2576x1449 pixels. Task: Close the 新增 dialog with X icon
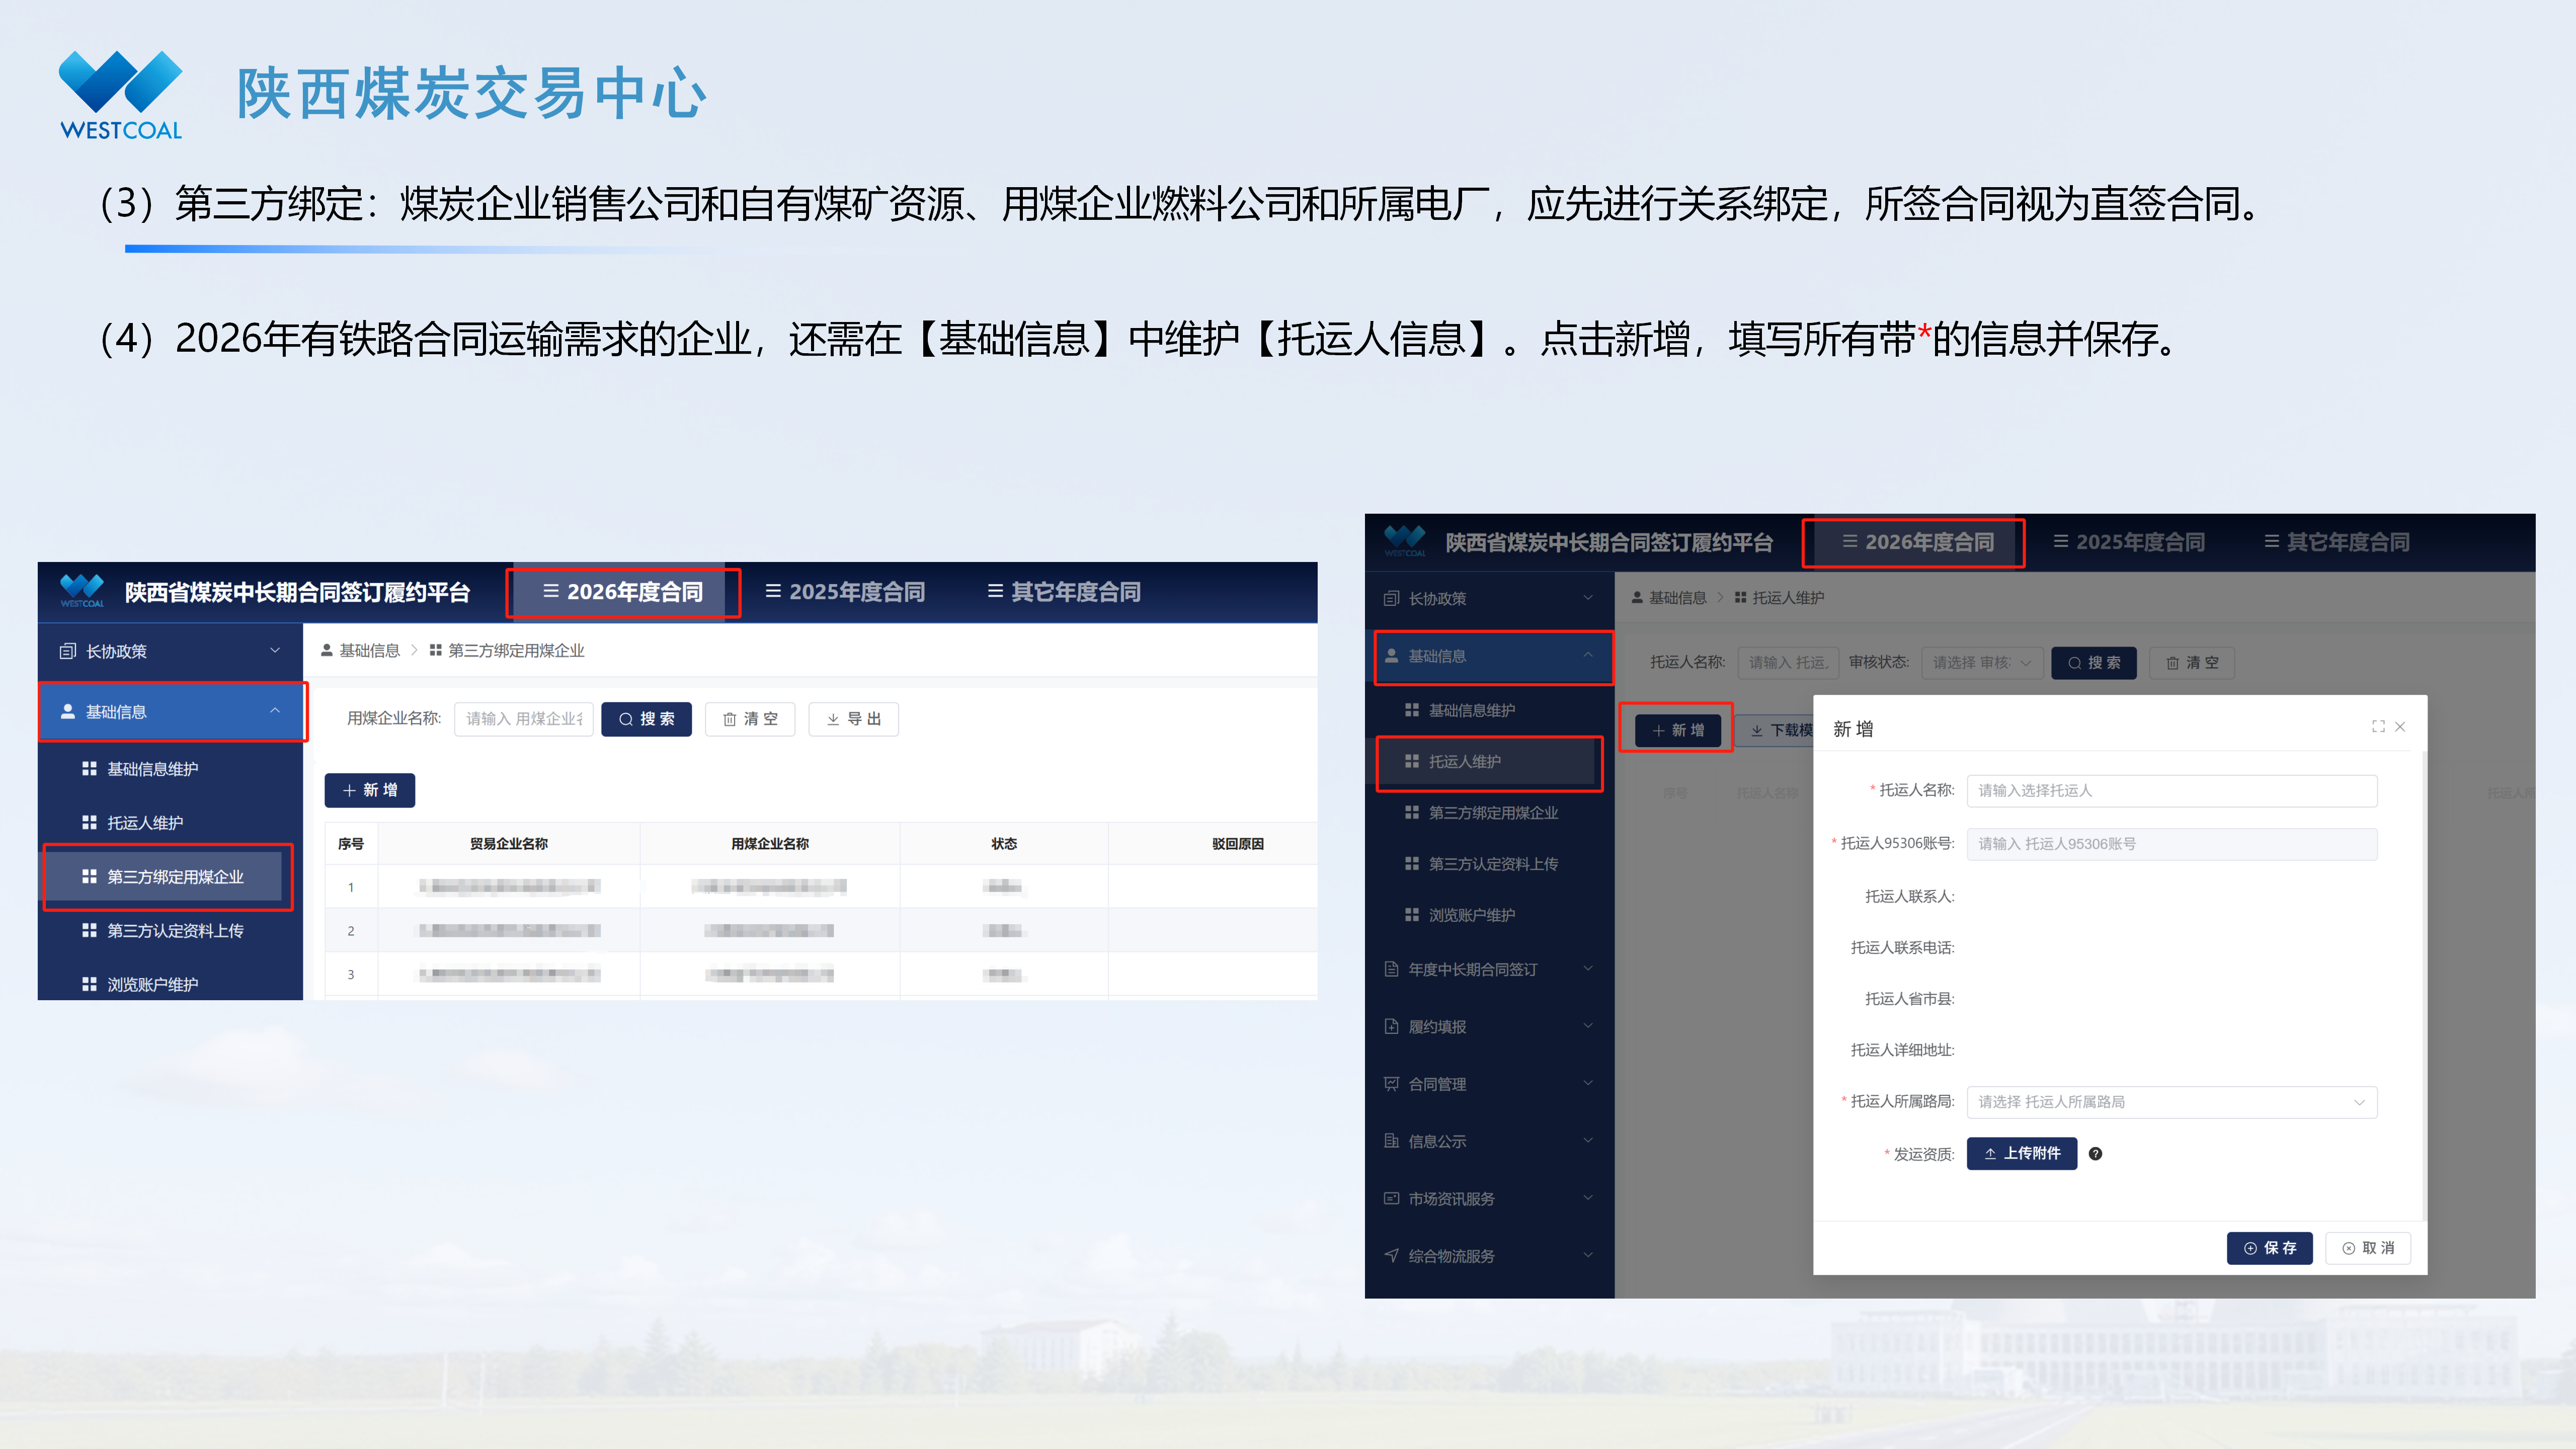click(2400, 727)
